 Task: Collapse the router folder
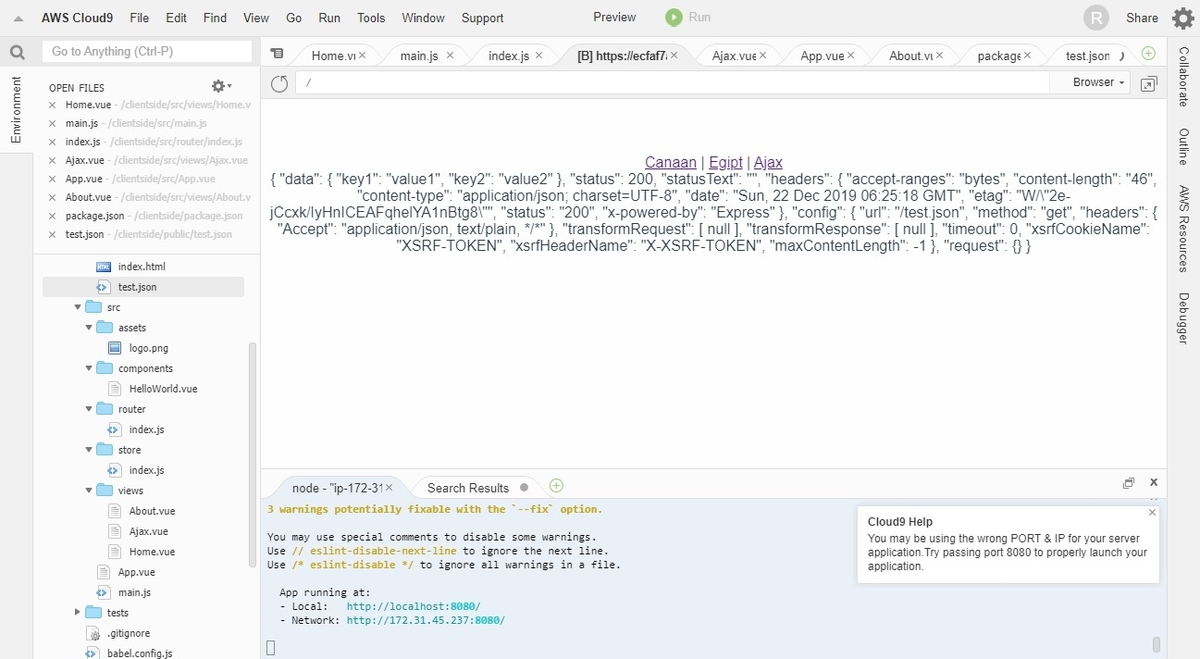tap(89, 409)
